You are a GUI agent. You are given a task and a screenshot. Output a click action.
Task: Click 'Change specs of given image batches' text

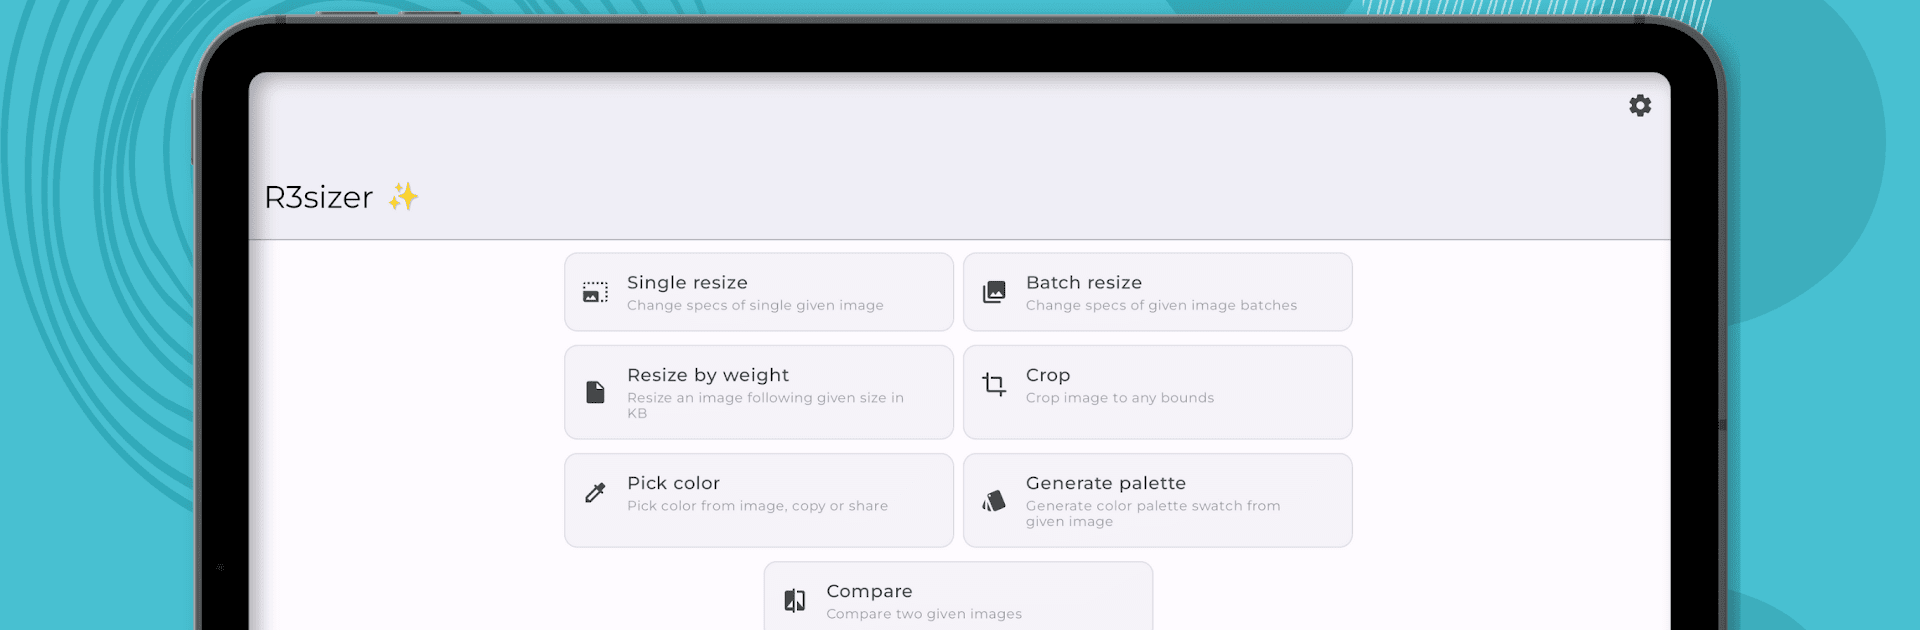[x=1161, y=306]
